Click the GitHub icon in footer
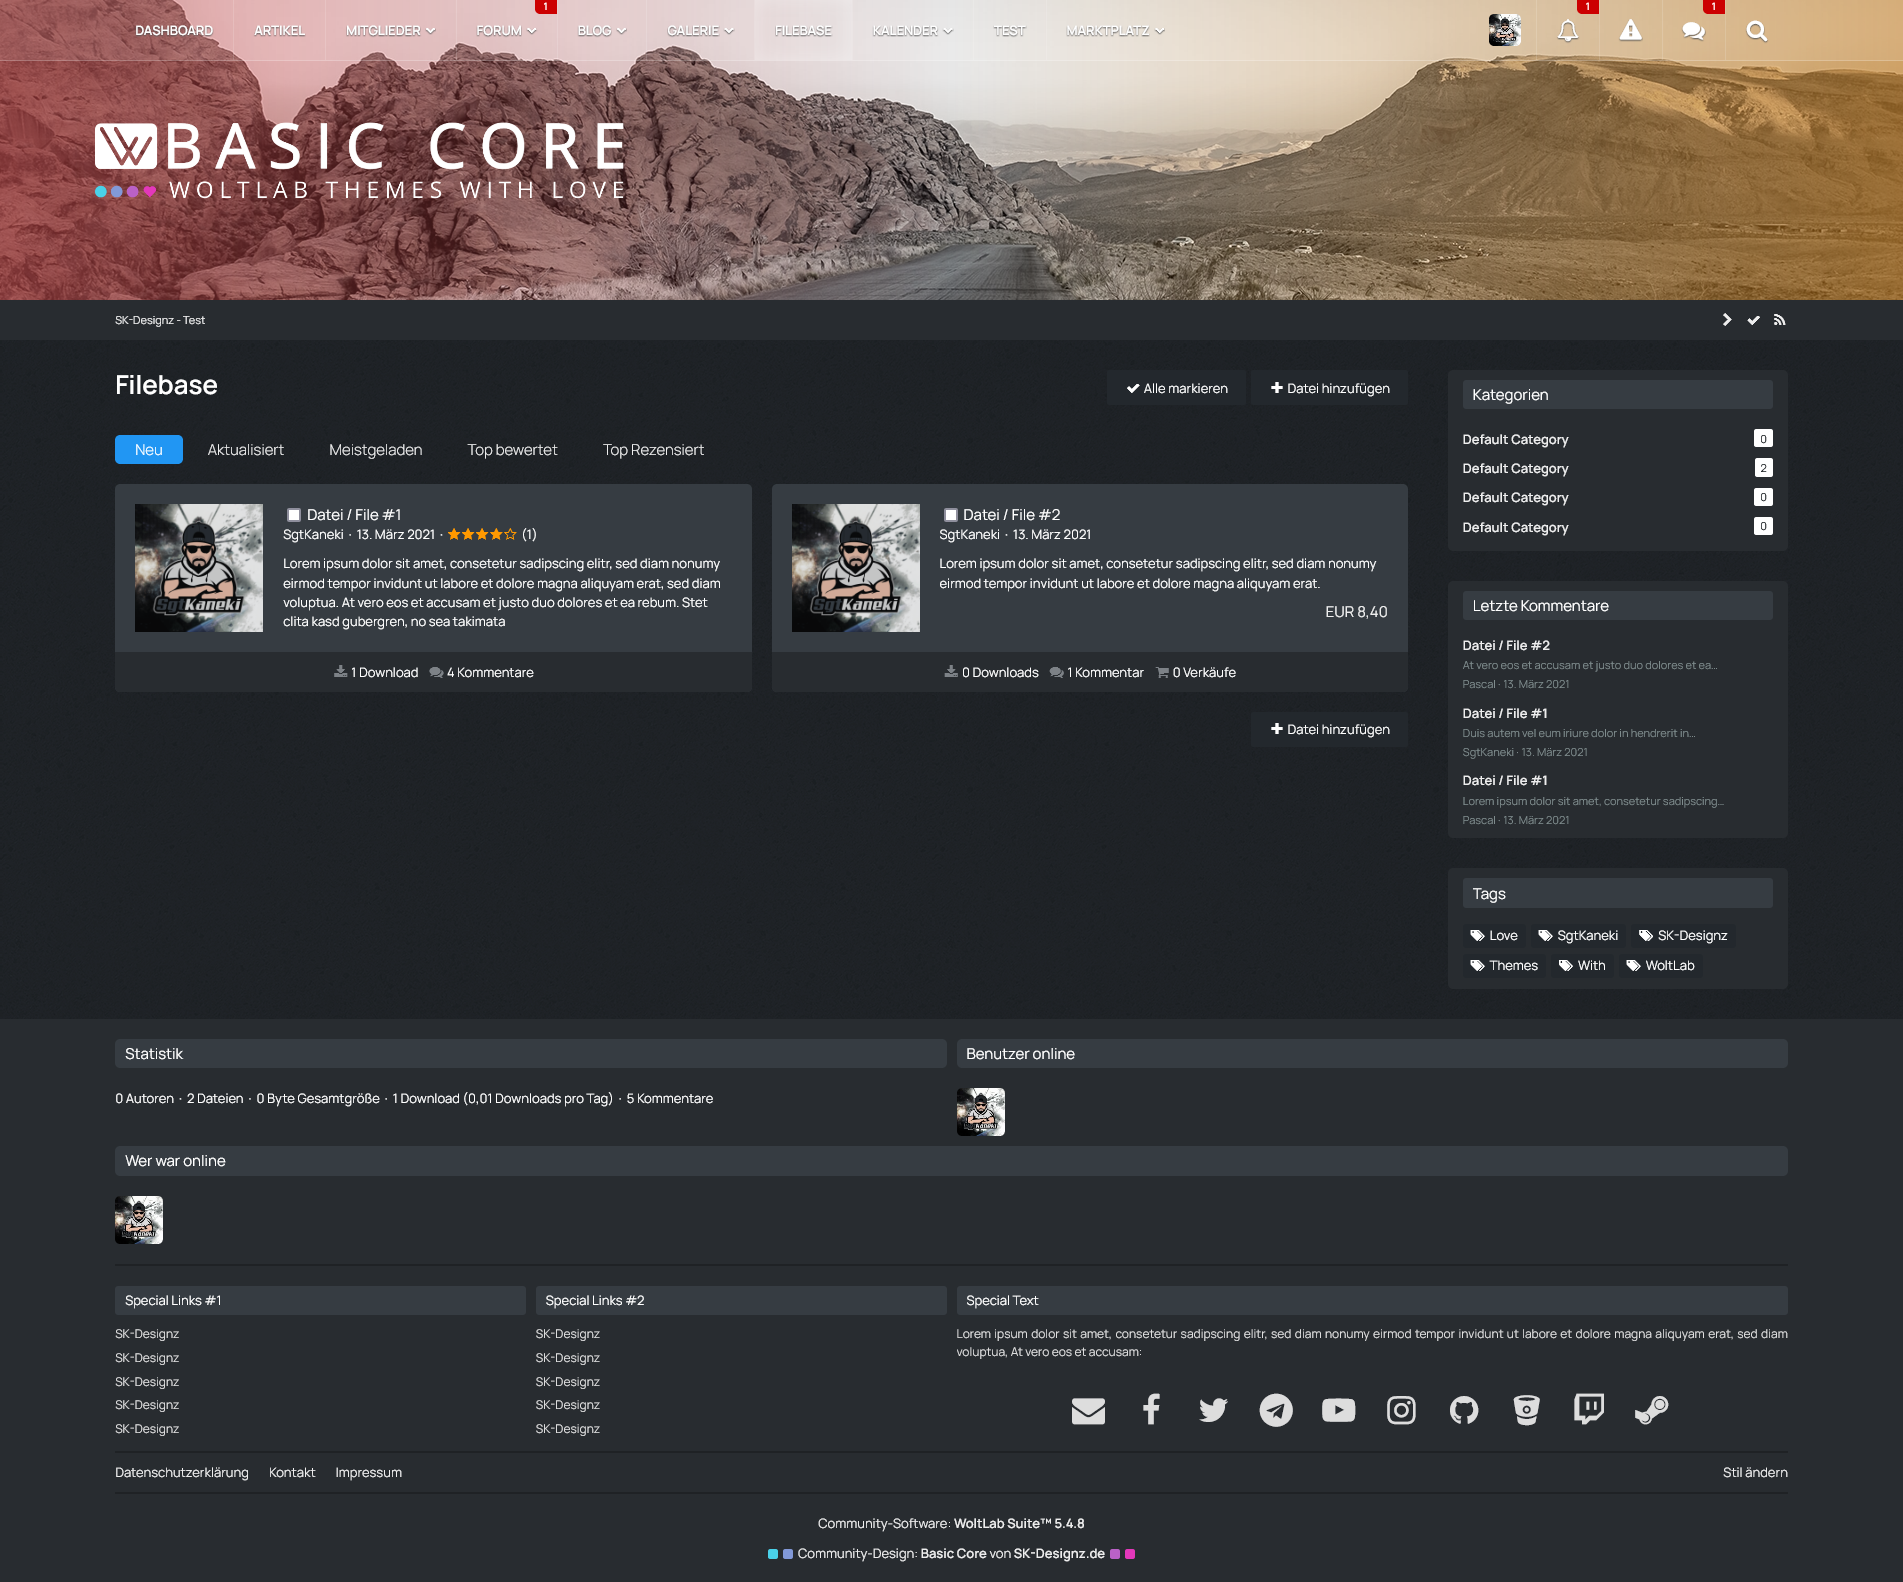Screen dimensions: 1903x1582 (x=1463, y=1410)
